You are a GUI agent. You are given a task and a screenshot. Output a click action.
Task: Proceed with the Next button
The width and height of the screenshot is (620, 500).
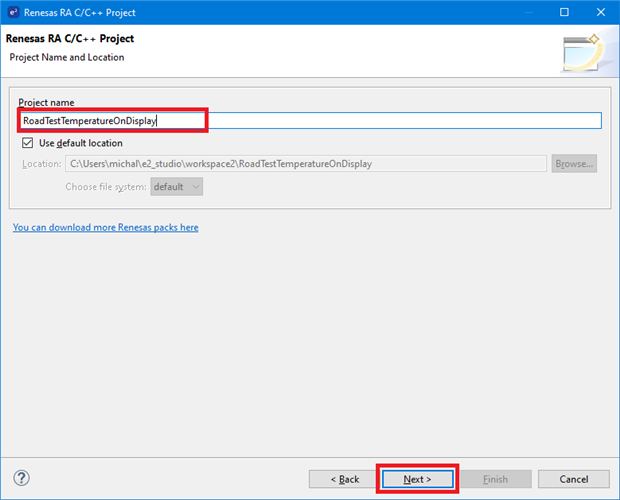(x=418, y=479)
